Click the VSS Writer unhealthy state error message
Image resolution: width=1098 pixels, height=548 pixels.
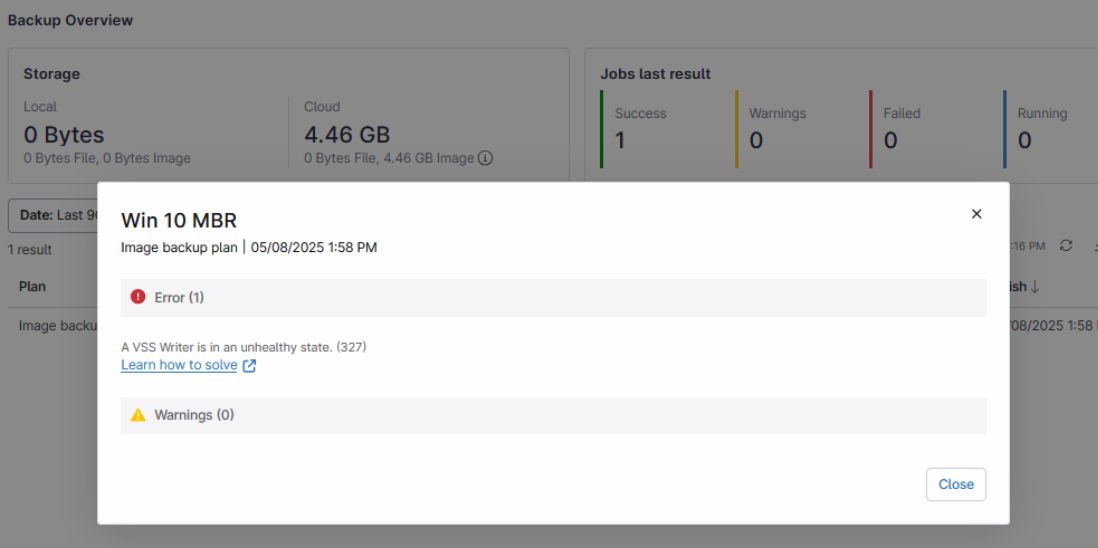point(243,347)
